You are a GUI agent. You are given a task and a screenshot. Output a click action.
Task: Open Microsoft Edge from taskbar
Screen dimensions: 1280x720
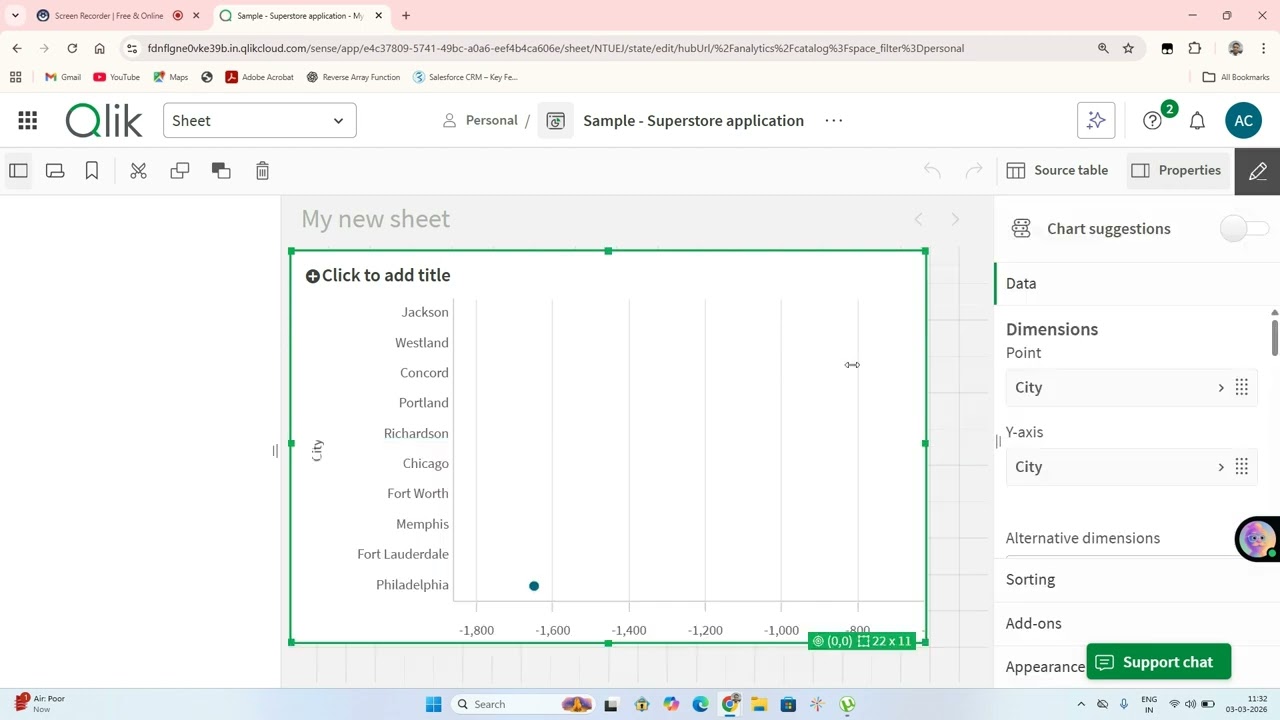700,704
